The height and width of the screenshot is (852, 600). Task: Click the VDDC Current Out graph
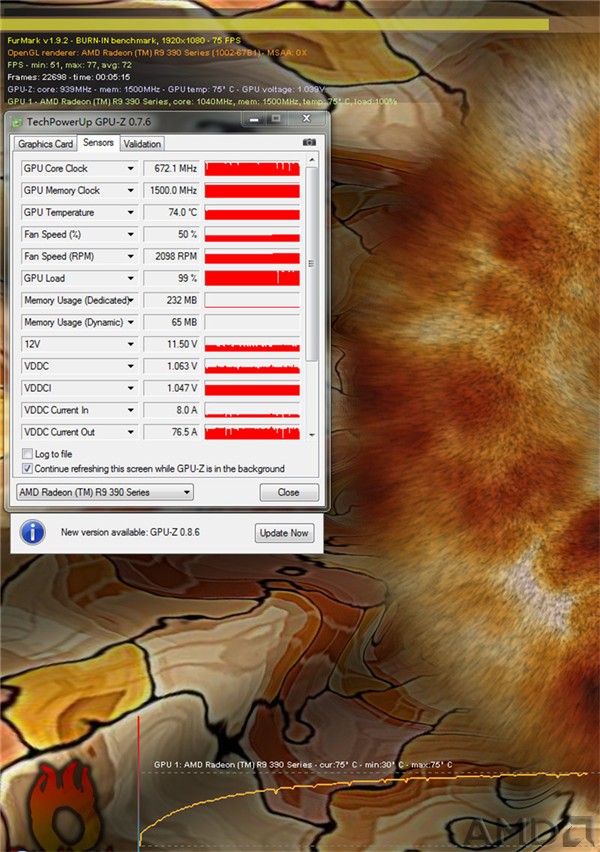coord(252,432)
